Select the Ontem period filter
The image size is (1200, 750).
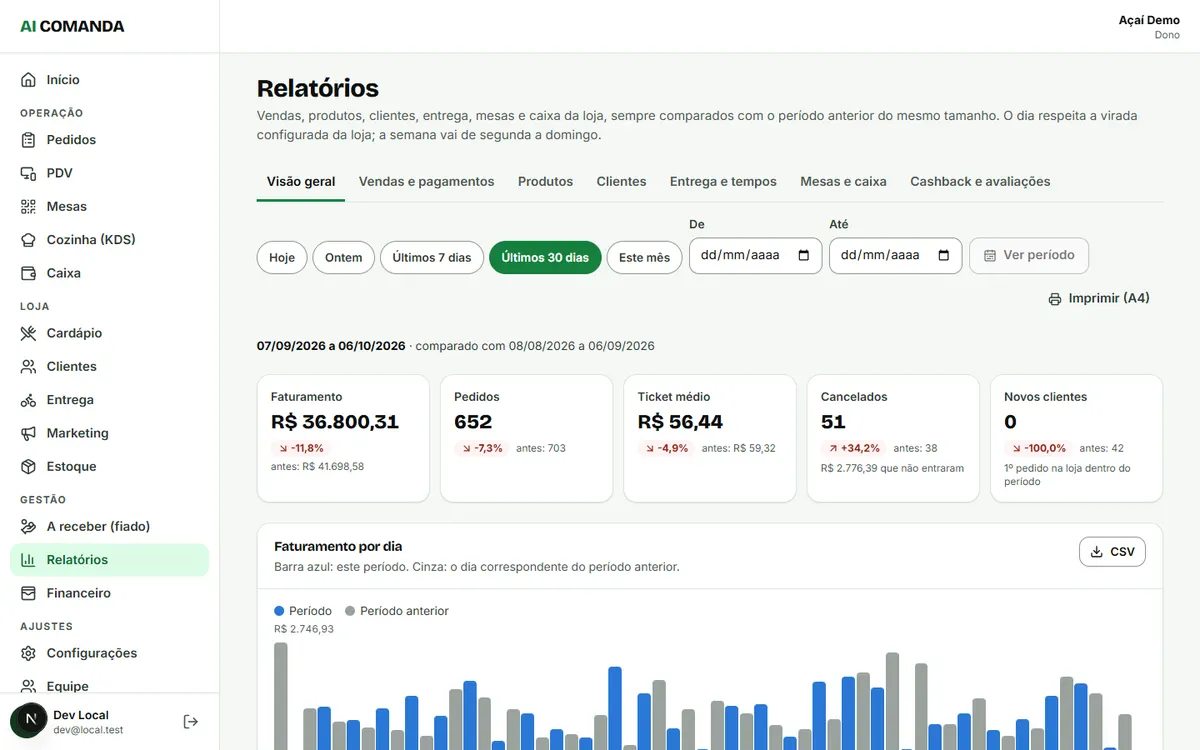click(344, 257)
